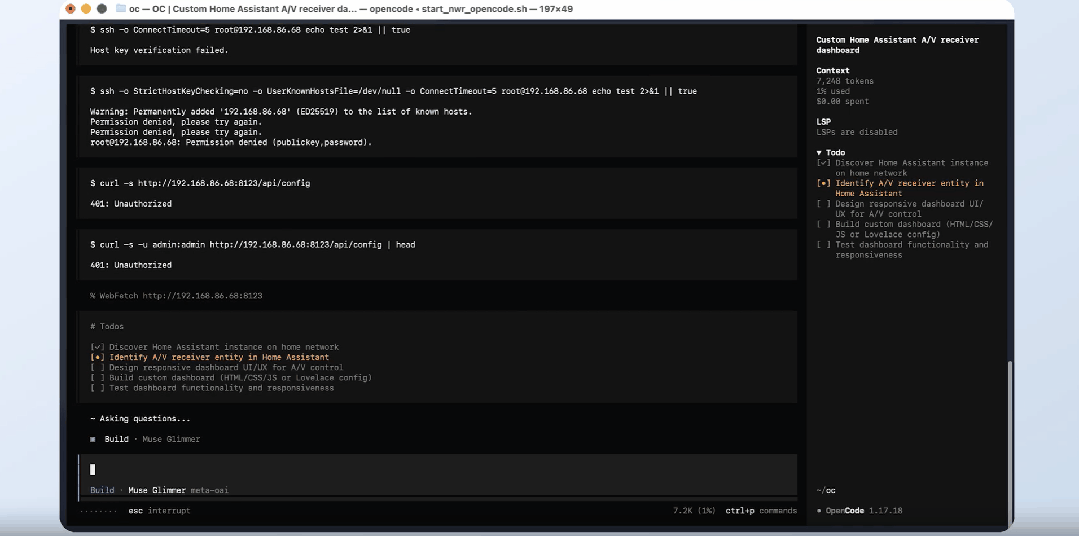Click the Asking questions... status line

click(140, 418)
